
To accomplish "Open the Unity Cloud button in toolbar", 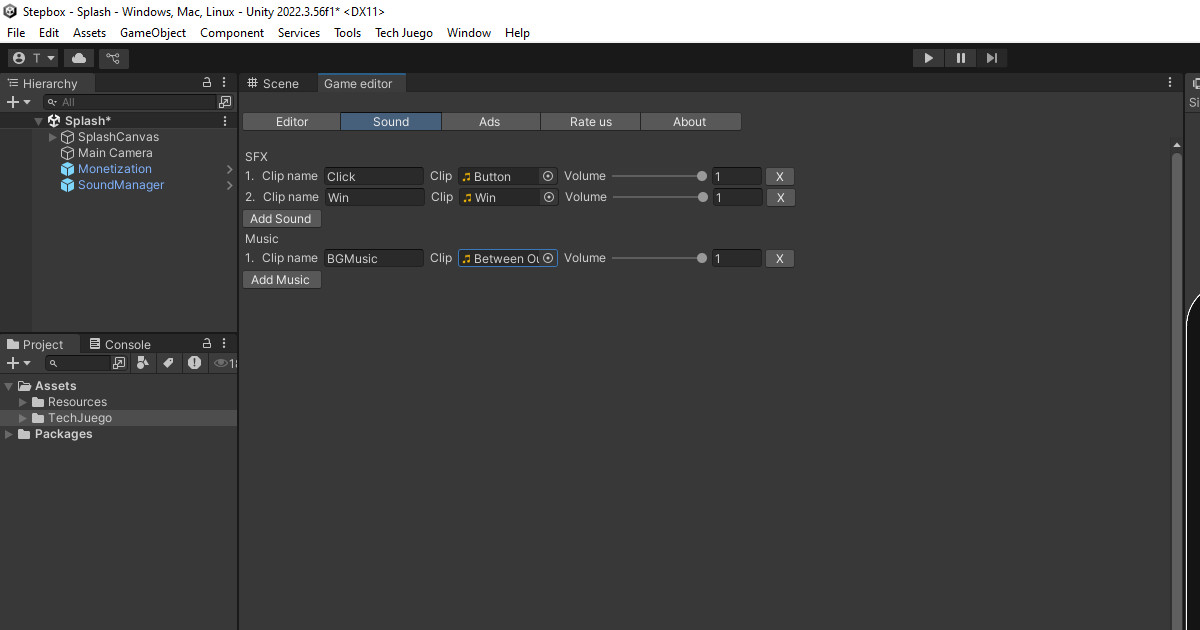I will (79, 58).
